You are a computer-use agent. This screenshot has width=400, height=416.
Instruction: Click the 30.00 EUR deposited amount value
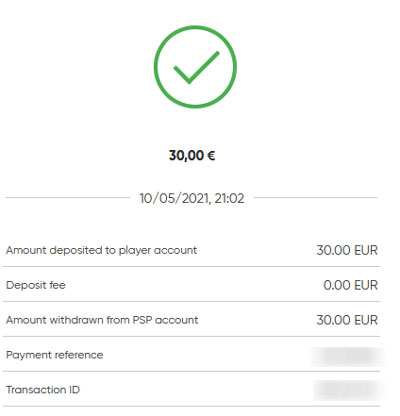click(x=347, y=250)
